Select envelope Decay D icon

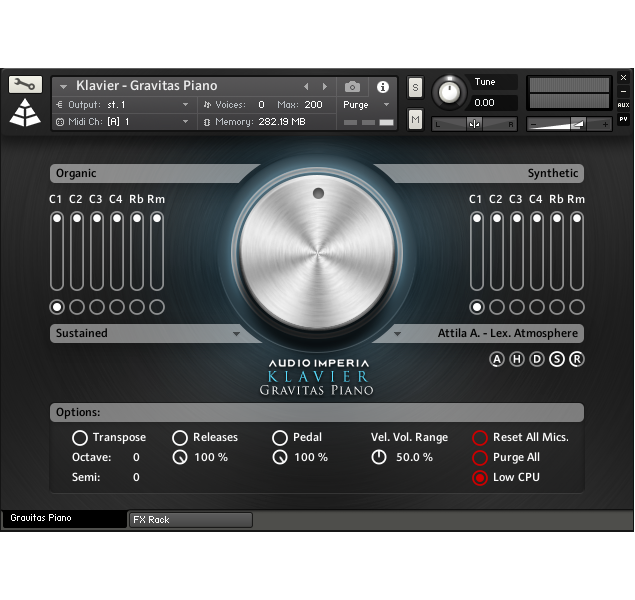[x=537, y=359]
